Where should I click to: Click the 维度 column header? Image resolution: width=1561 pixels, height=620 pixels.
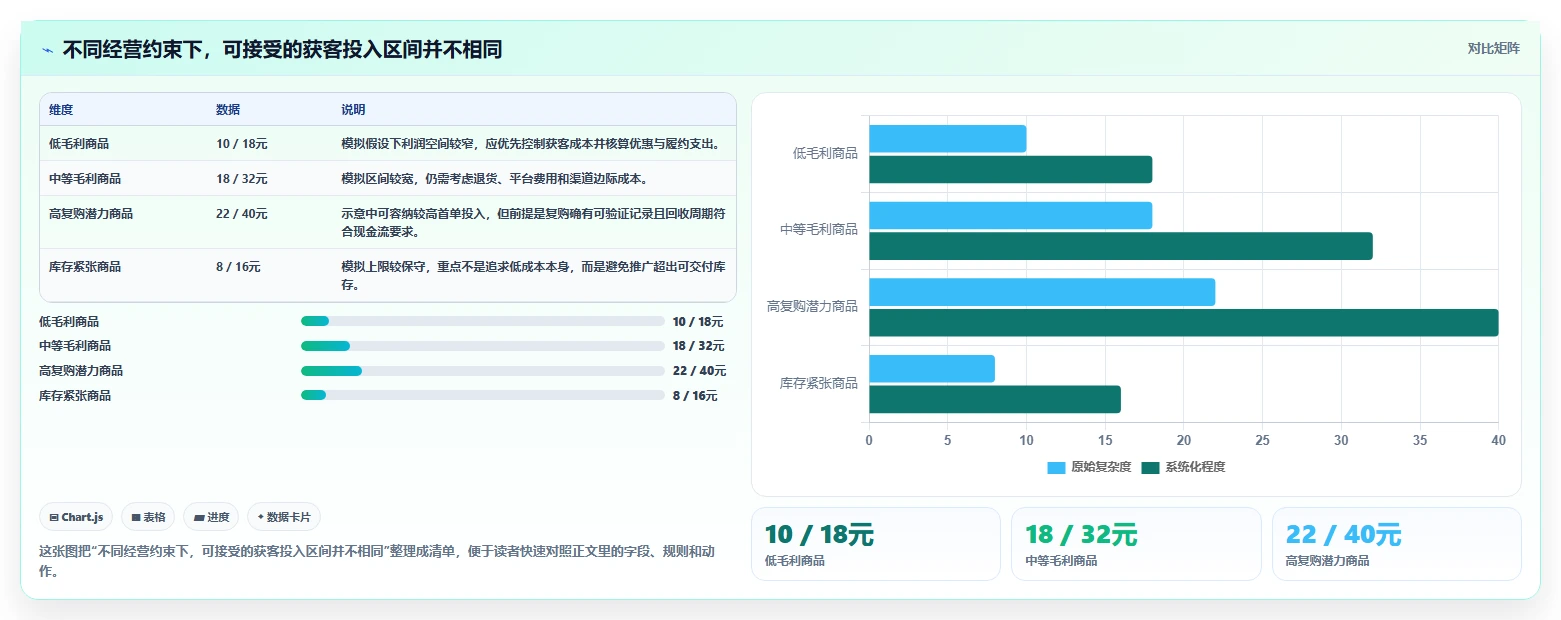pos(61,110)
